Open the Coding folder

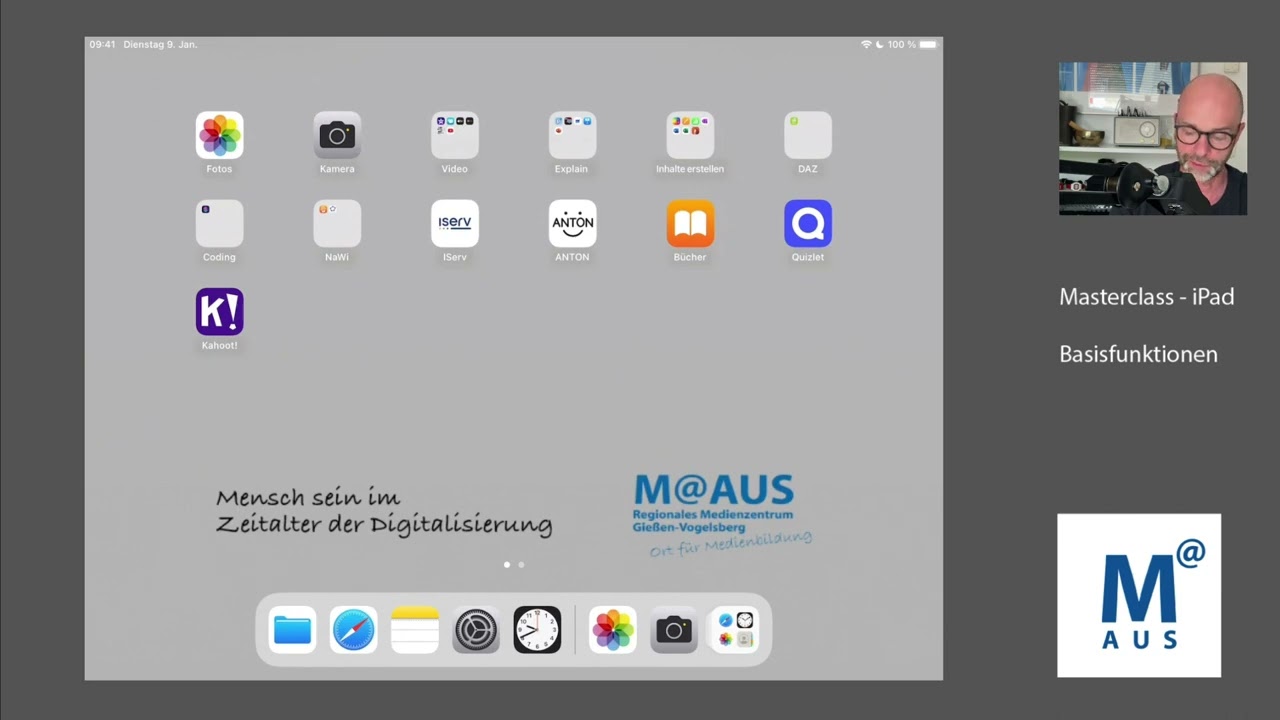[219, 223]
